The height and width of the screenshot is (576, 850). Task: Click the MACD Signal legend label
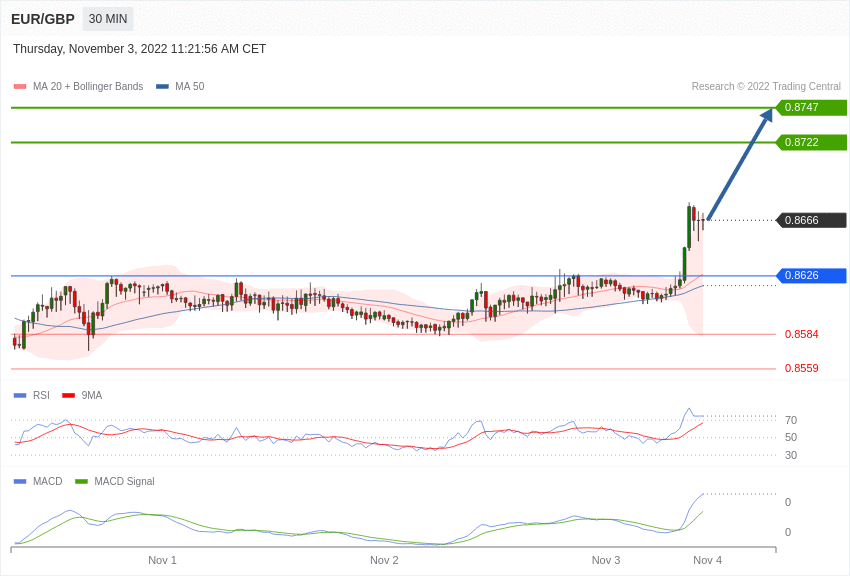point(124,481)
